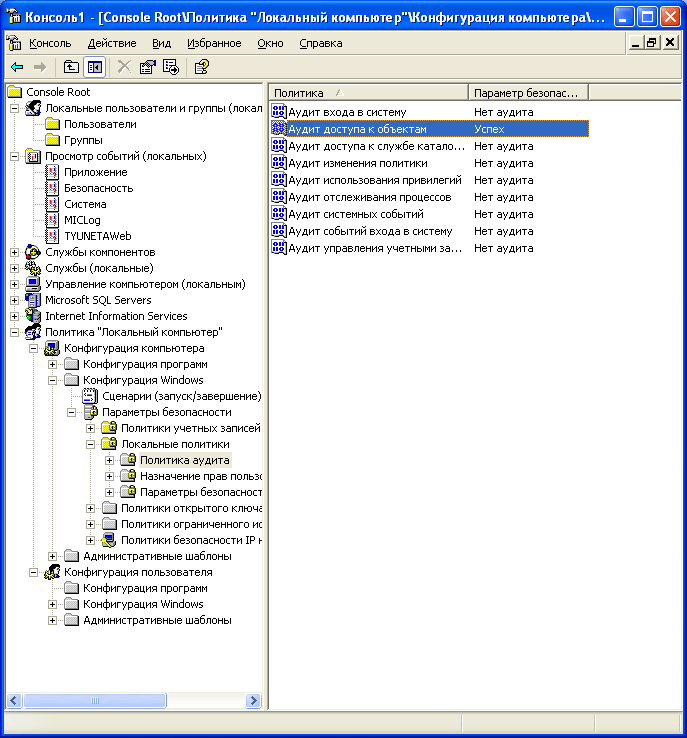
Task: Select Аудит входа в систему policy row
Action: pos(347,112)
